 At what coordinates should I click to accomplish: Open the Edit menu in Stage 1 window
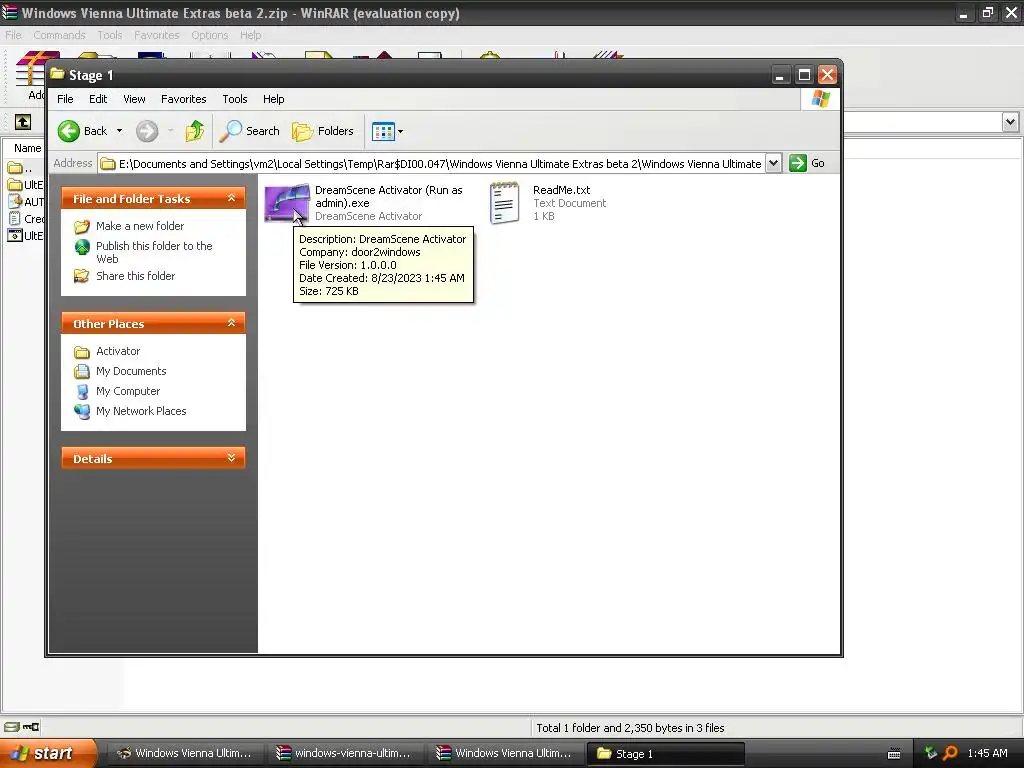click(x=98, y=99)
